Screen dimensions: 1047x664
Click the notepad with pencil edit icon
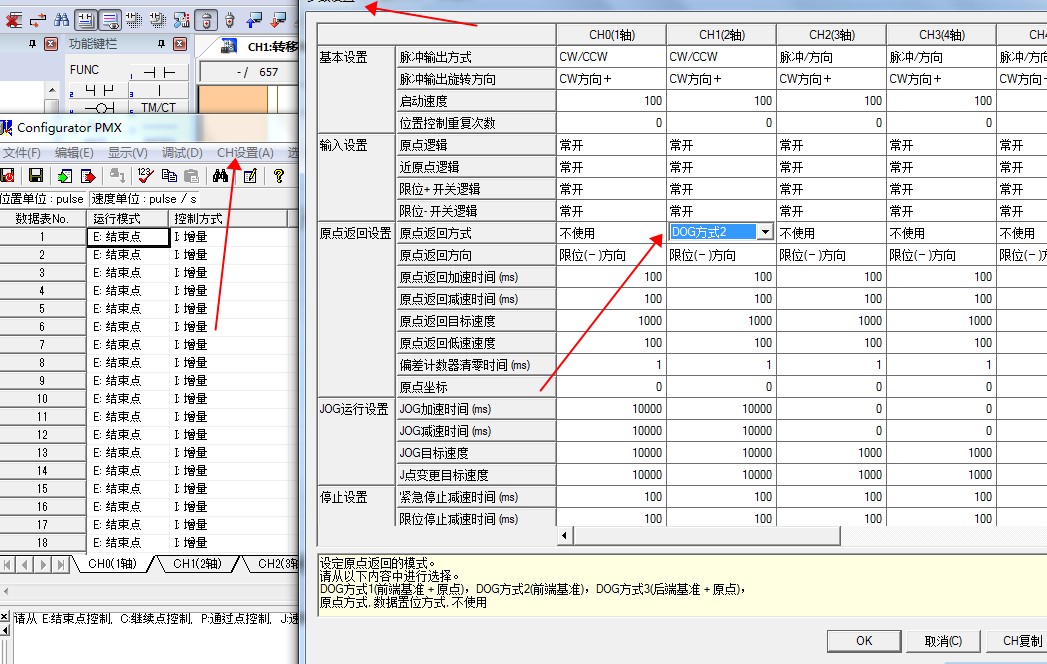pyautogui.click(x=250, y=176)
